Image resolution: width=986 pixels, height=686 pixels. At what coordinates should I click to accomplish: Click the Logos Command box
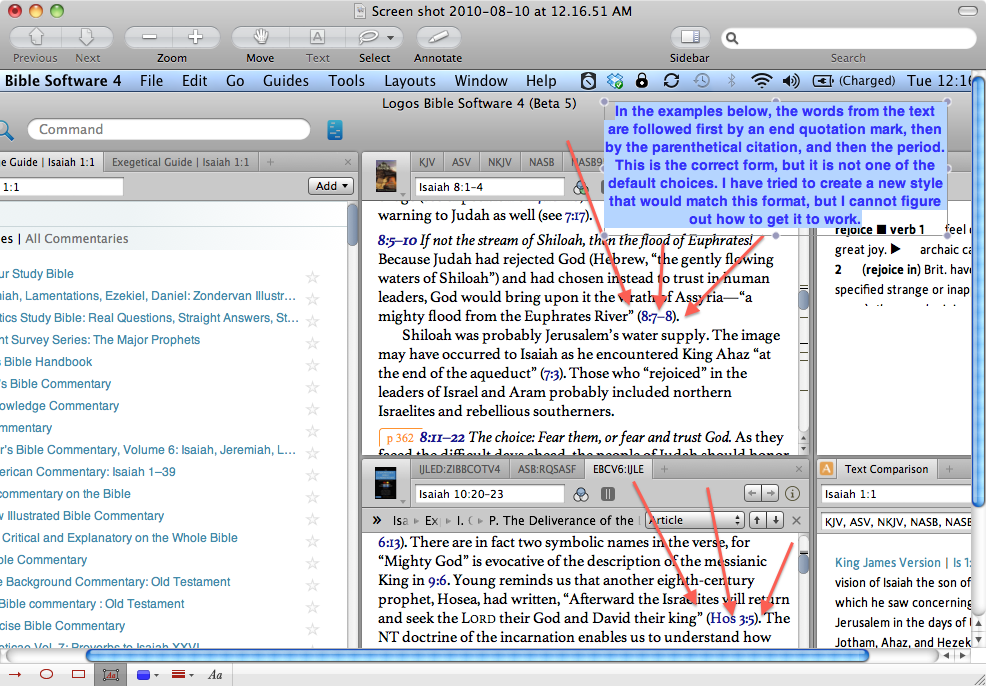coord(169,130)
